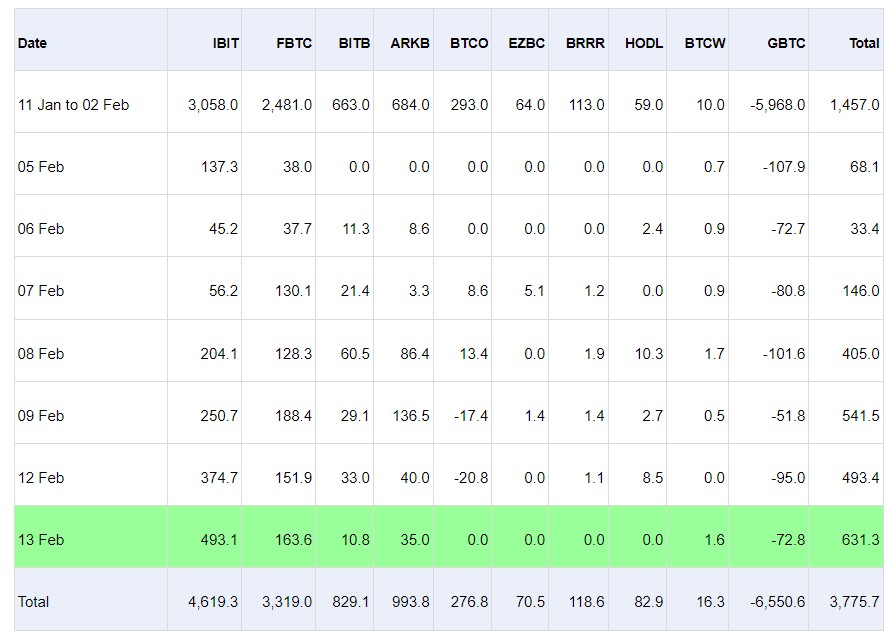Select the Total row label at bottom

pyautogui.click(x=33, y=601)
